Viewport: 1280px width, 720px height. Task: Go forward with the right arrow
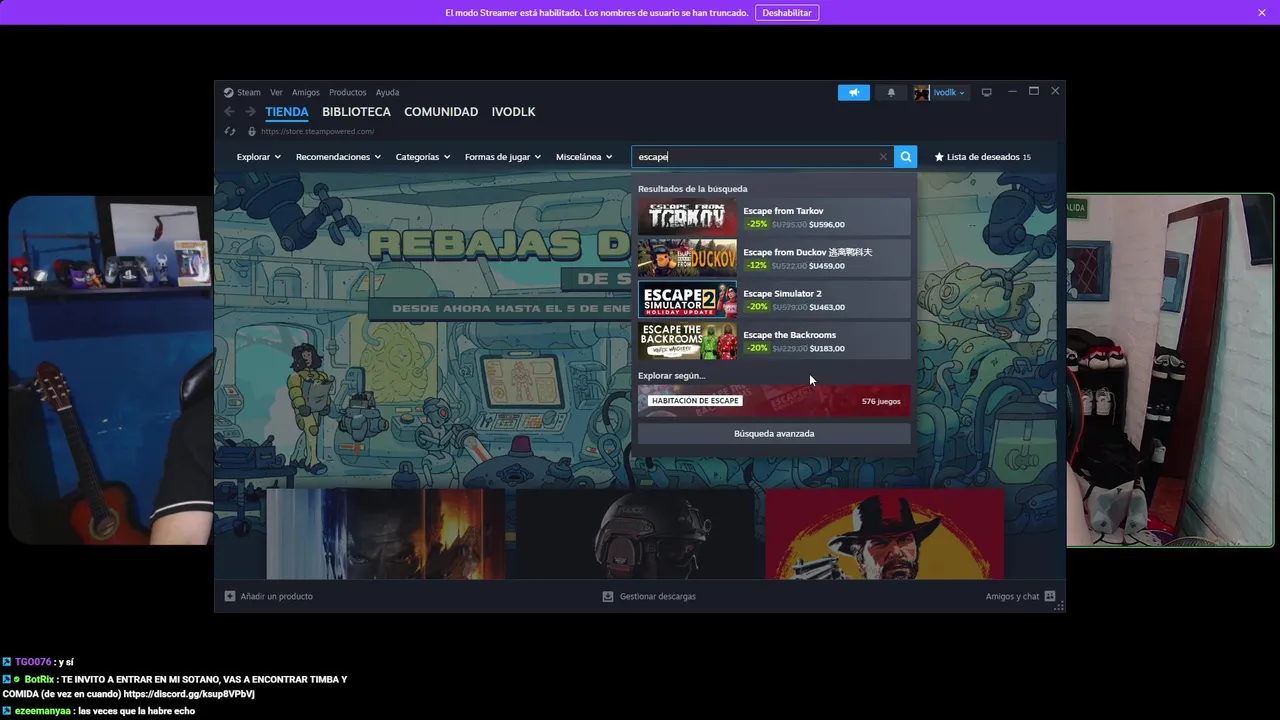[250, 112]
